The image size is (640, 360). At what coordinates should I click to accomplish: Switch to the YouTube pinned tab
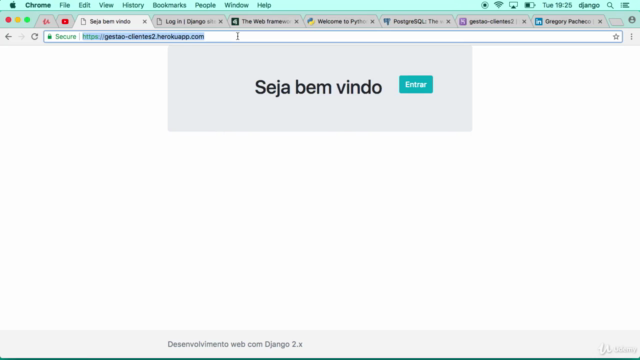tap(65, 21)
